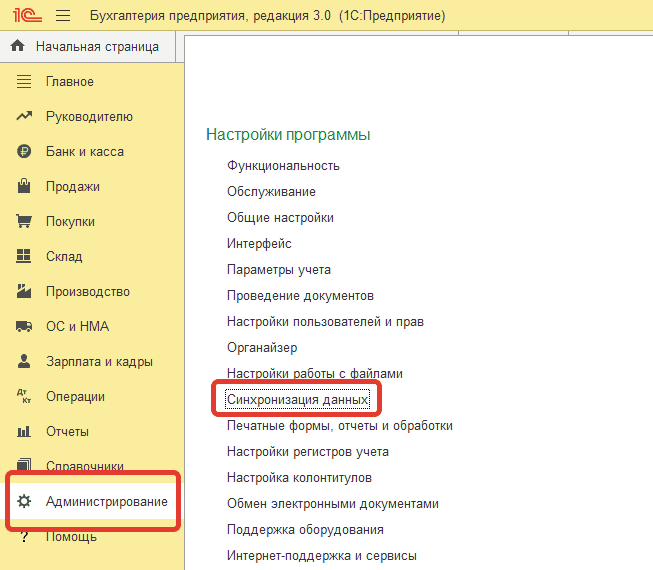The height and width of the screenshot is (570, 653).
Task: Click the Справочники books icon
Action: 24,465
